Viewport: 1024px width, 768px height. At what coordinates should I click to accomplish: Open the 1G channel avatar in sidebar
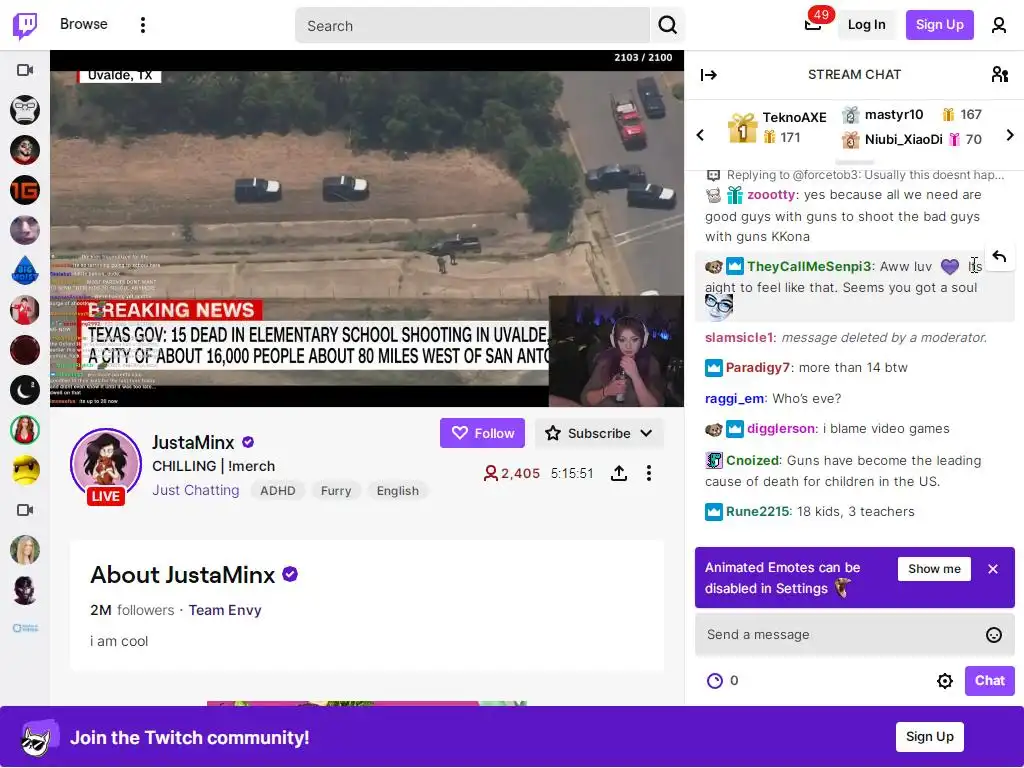click(x=25, y=190)
